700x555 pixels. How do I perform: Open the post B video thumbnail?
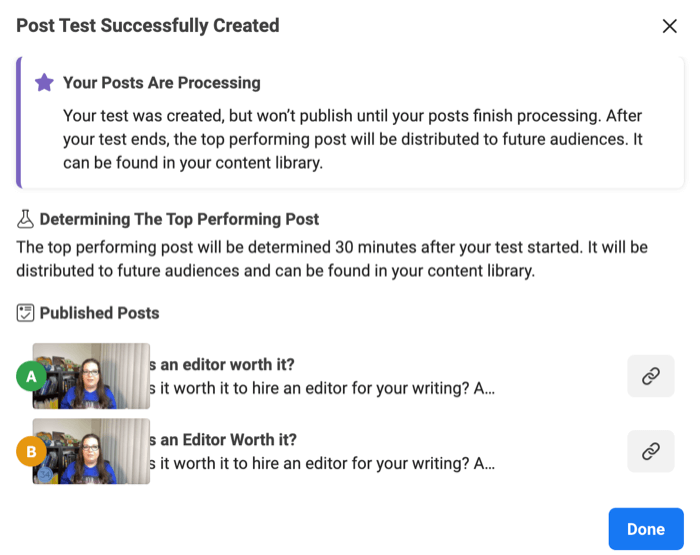pos(91,451)
